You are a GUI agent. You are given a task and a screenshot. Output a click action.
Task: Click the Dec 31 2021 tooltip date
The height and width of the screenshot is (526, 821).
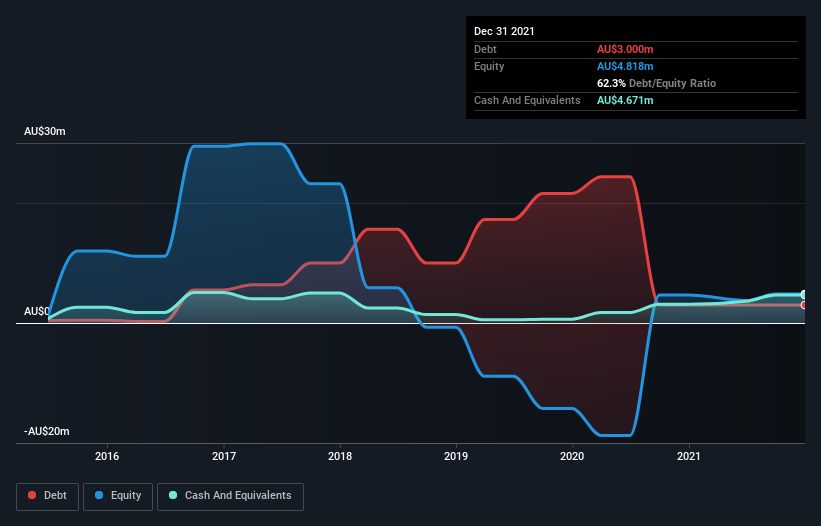504,31
